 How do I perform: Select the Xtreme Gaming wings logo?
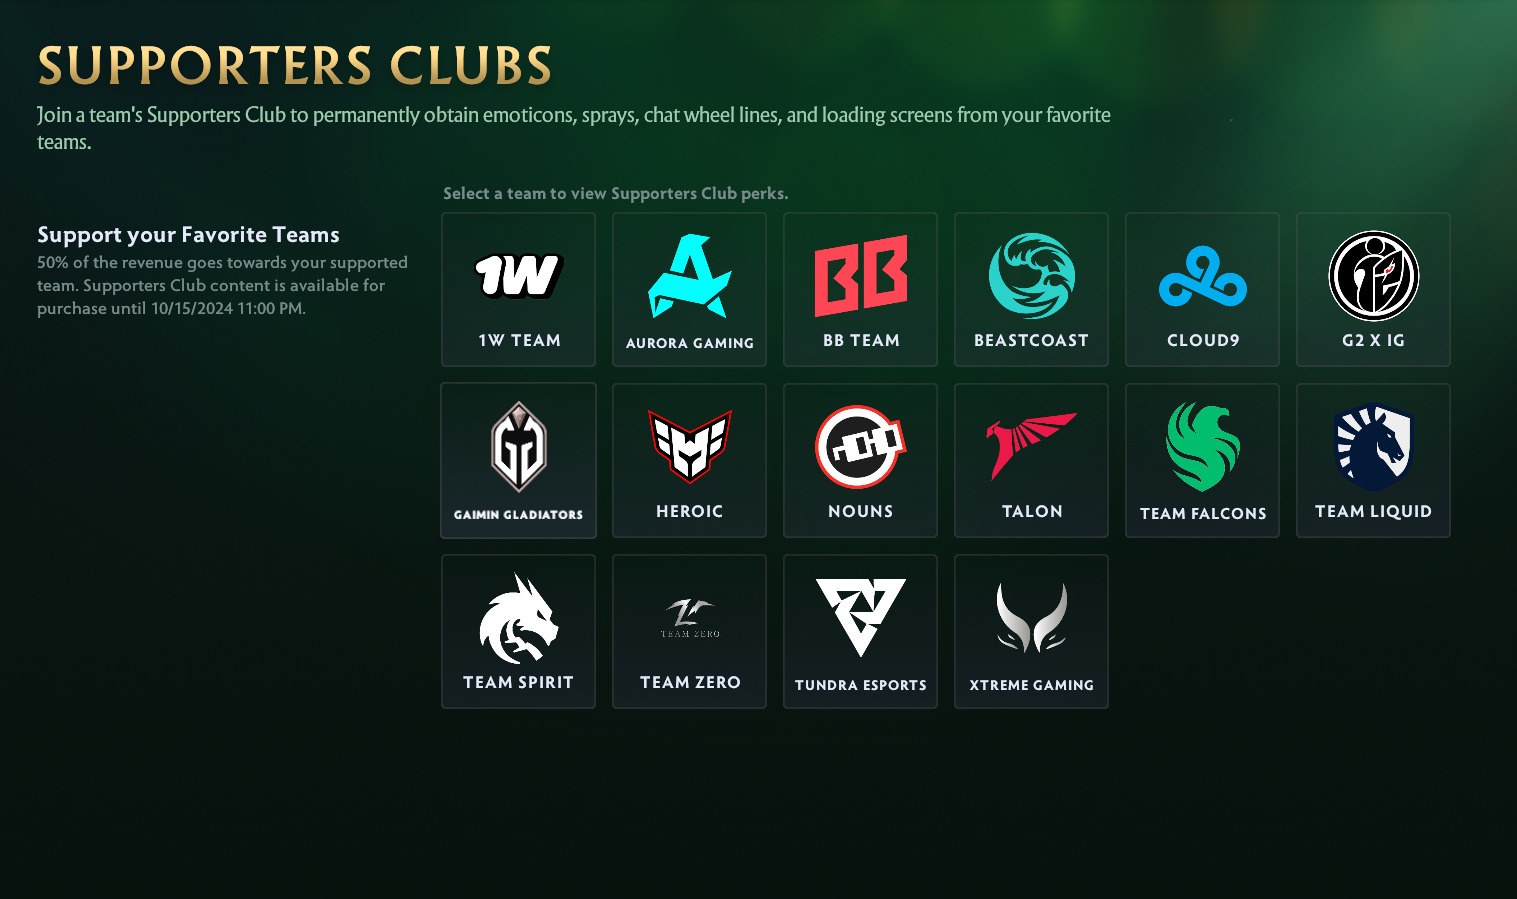click(x=1032, y=618)
